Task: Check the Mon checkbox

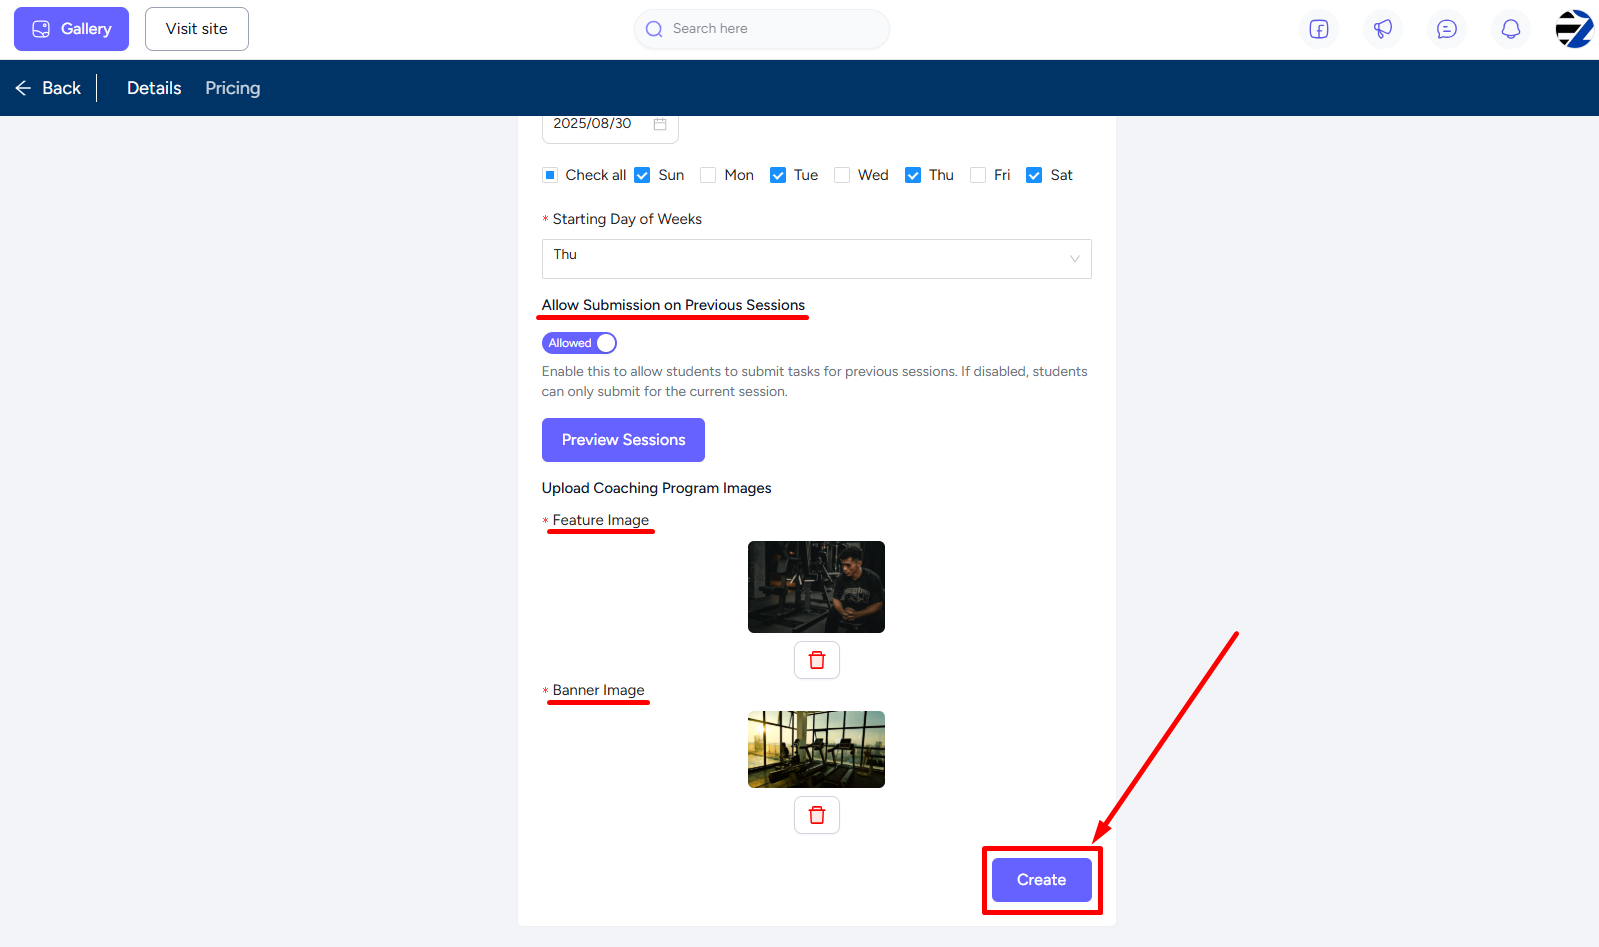Action: (x=708, y=175)
